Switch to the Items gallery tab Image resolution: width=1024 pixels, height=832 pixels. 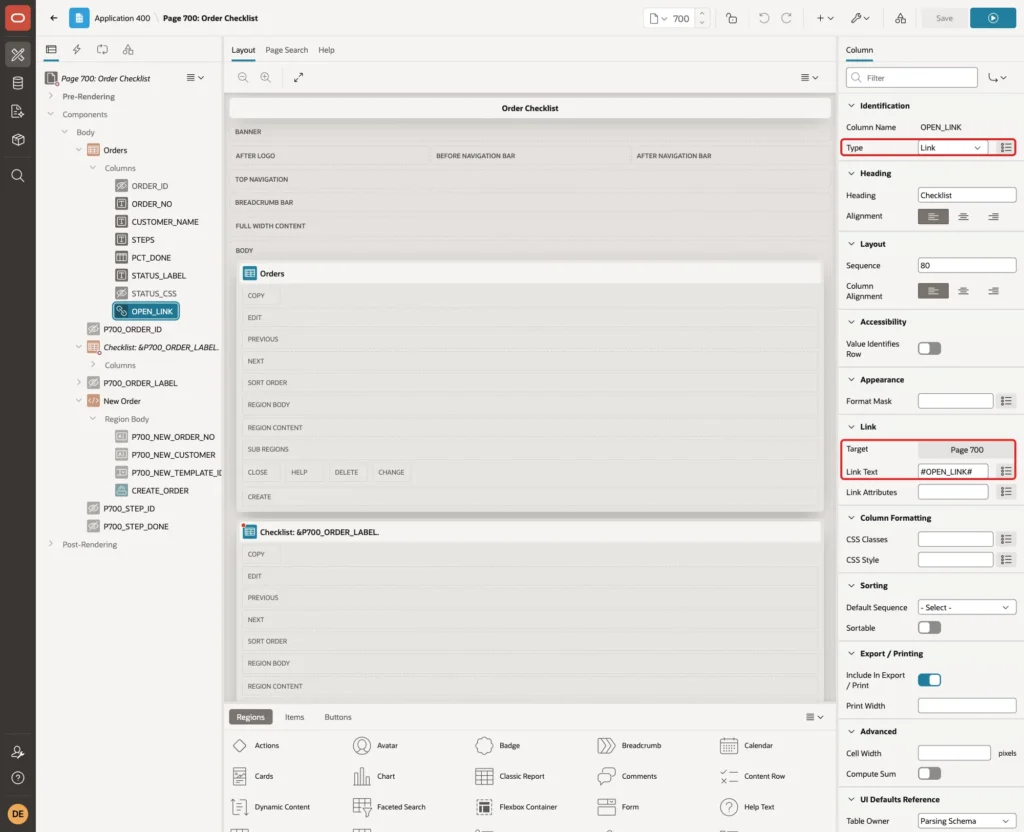(295, 717)
